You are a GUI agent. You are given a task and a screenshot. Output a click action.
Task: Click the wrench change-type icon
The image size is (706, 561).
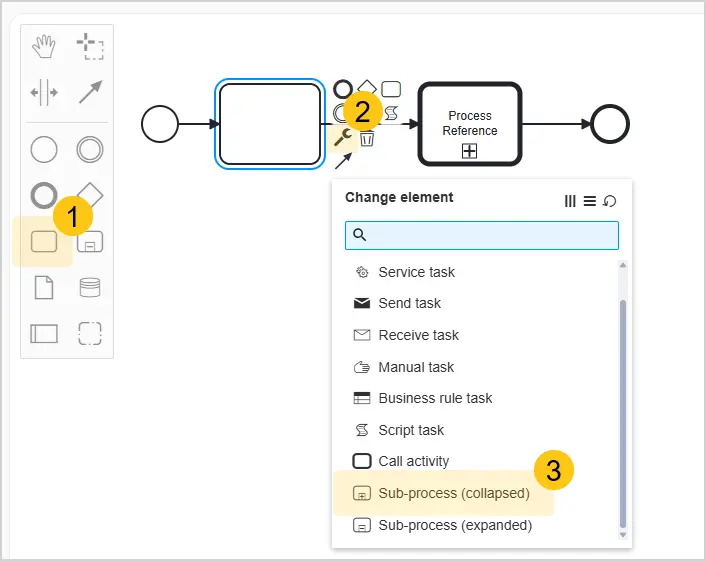point(343,137)
